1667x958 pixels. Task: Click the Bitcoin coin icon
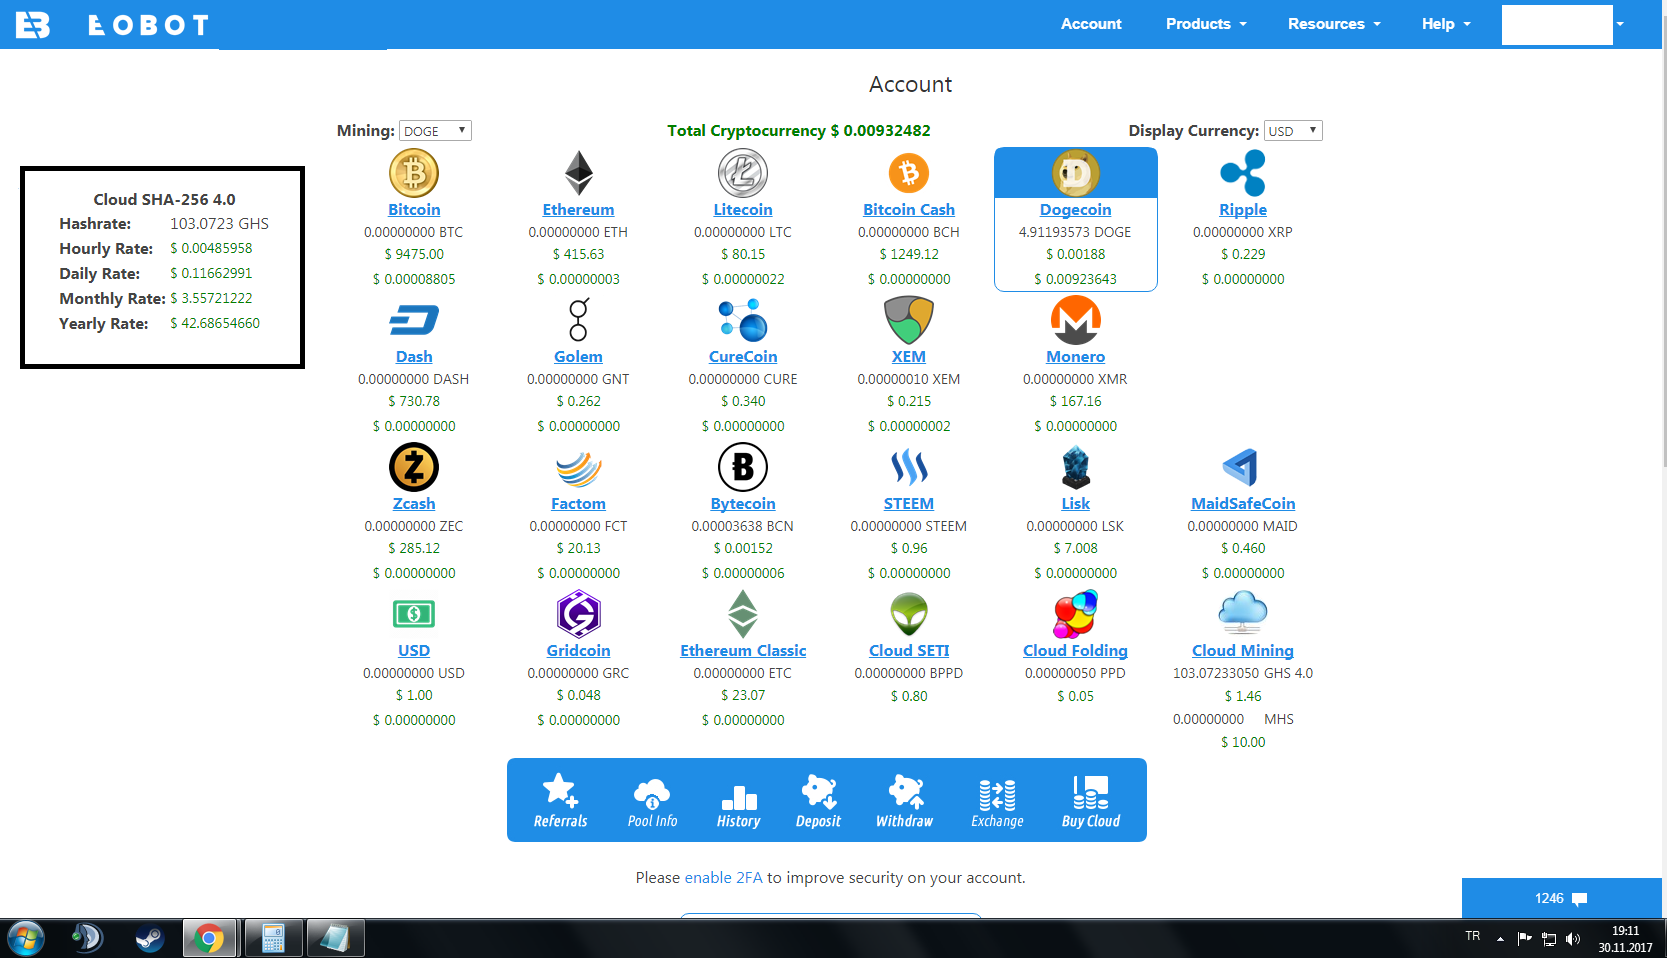tap(414, 173)
